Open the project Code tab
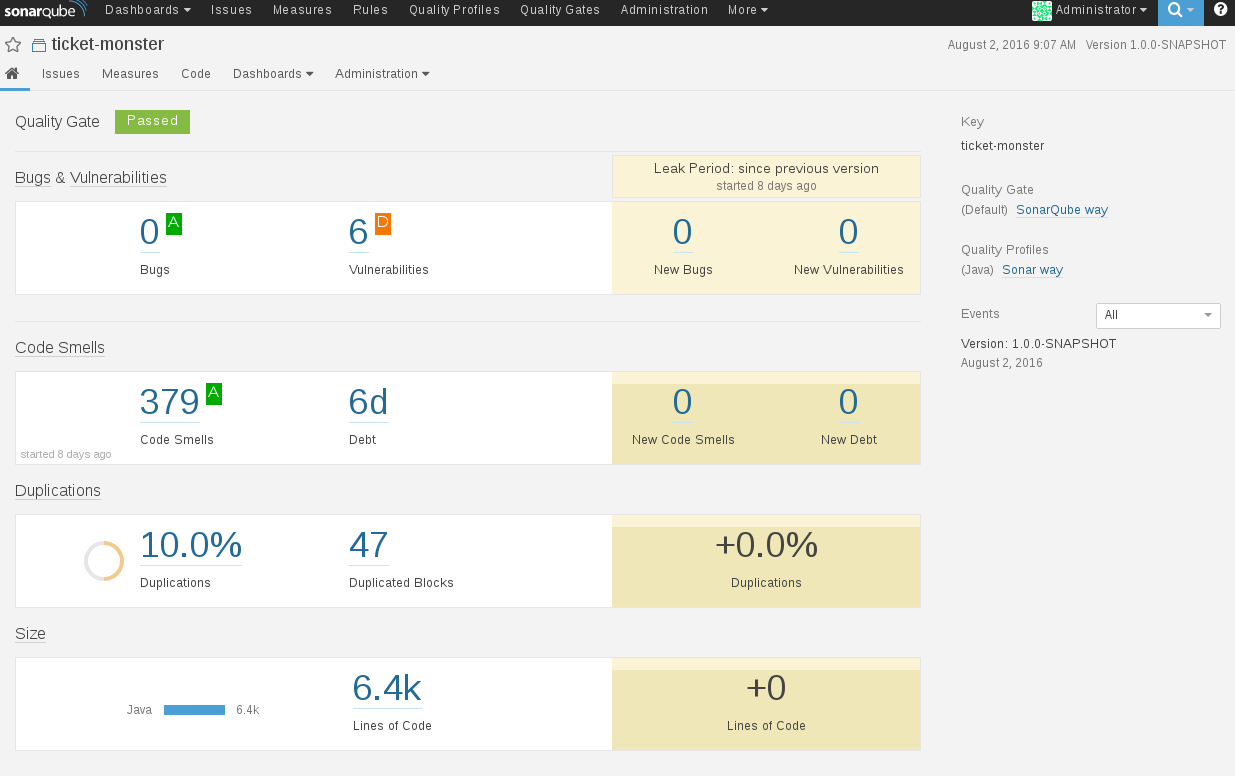This screenshot has height=776, width=1235. pyautogui.click(x=196, y=74)
